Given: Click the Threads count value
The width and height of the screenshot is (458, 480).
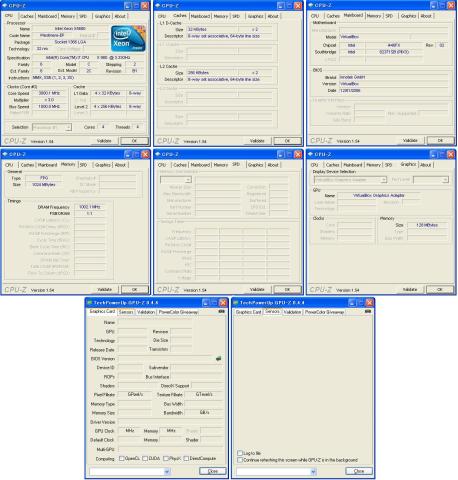Looking at the screenshot, I should tap(137, 127).
